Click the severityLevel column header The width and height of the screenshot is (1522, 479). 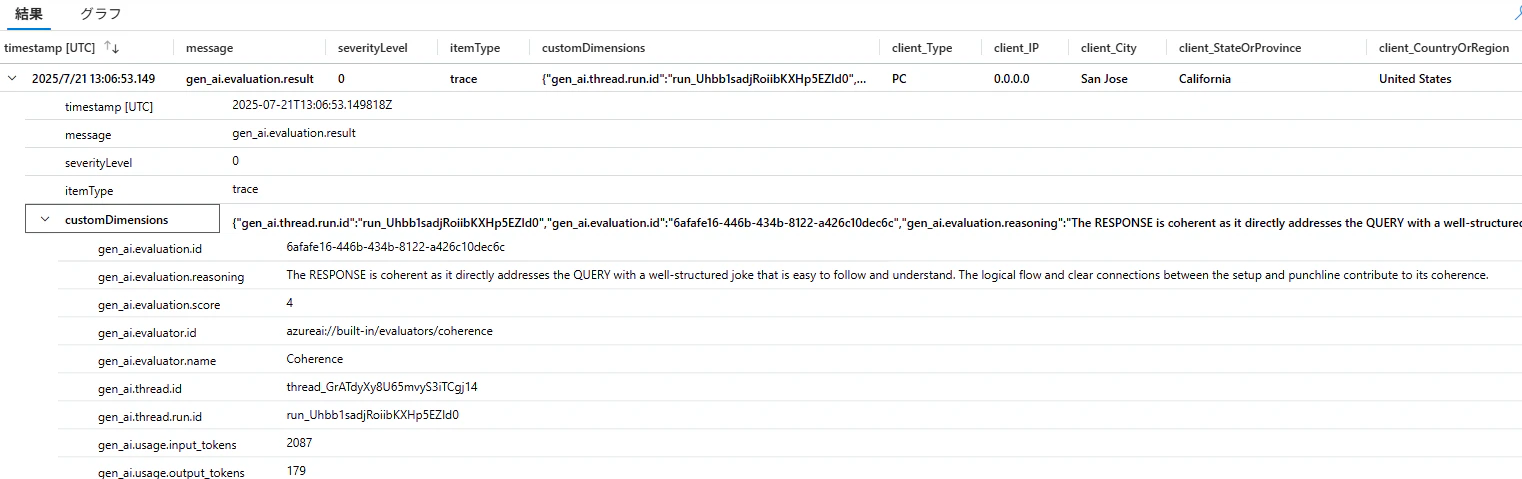(373, 48)
